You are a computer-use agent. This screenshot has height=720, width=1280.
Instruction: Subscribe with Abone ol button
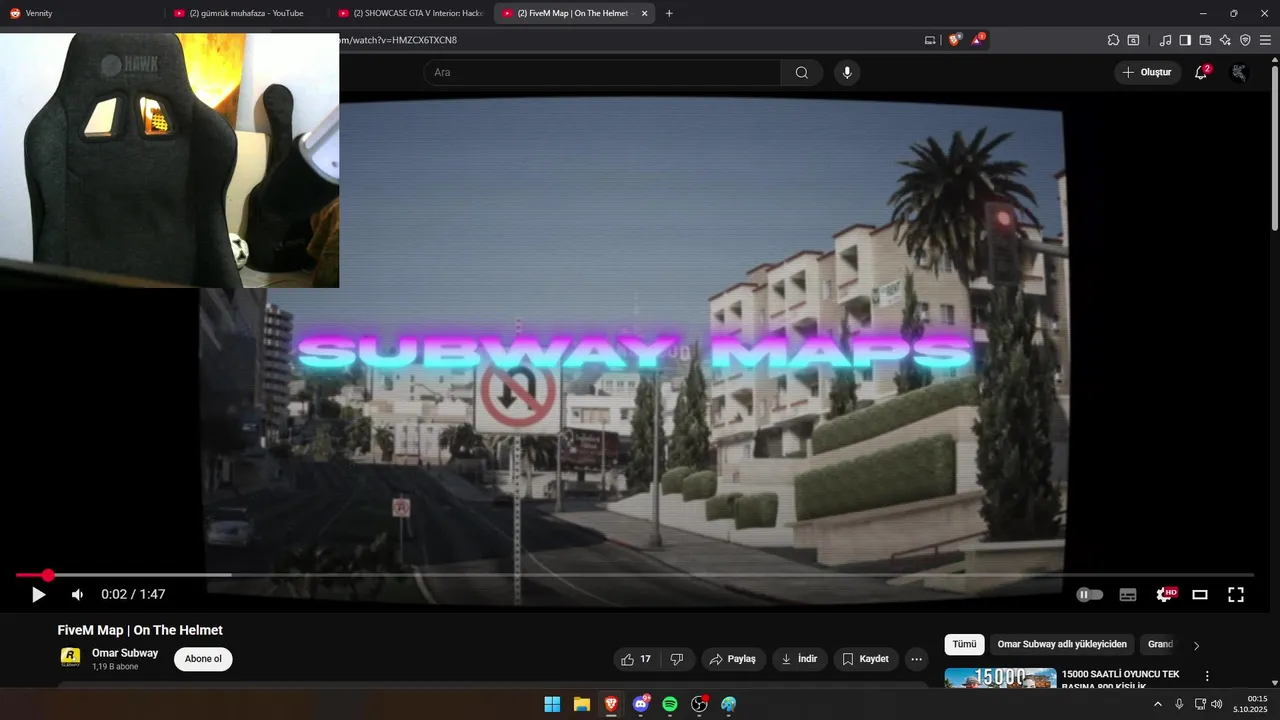203,659
